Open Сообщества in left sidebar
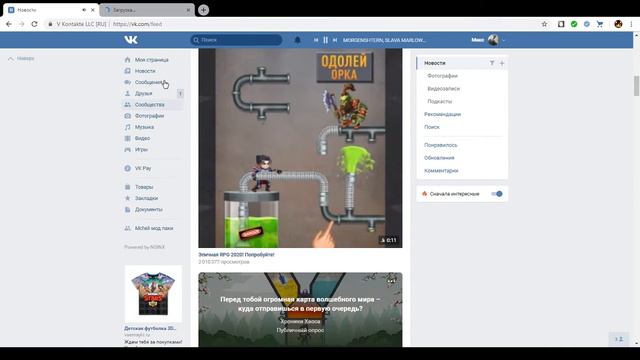The height and width of the screenshot is (360, 640). (x=149, y=104)
